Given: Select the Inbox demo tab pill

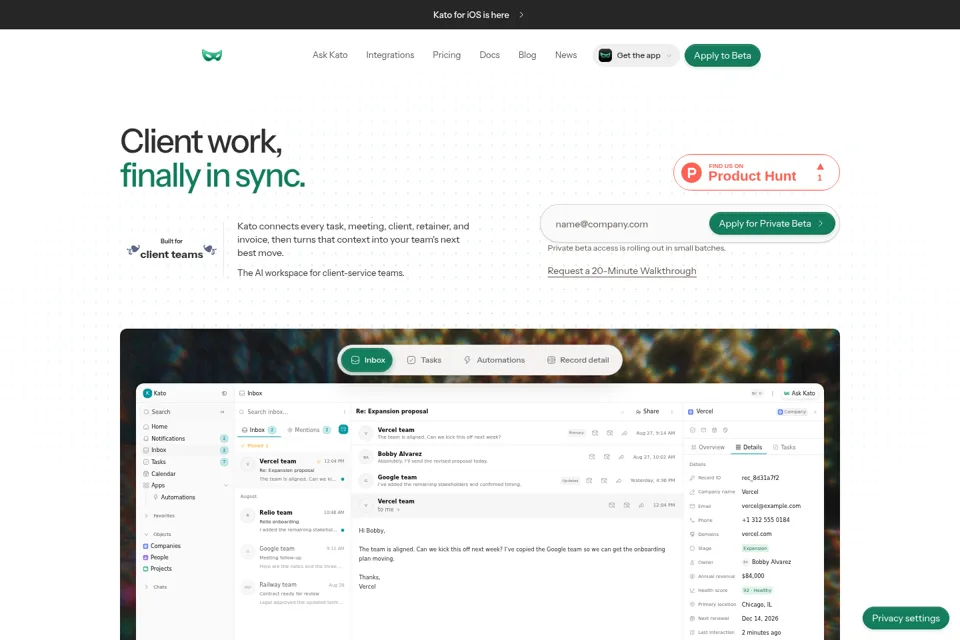Looking at the screenshot, I should 367,360.
